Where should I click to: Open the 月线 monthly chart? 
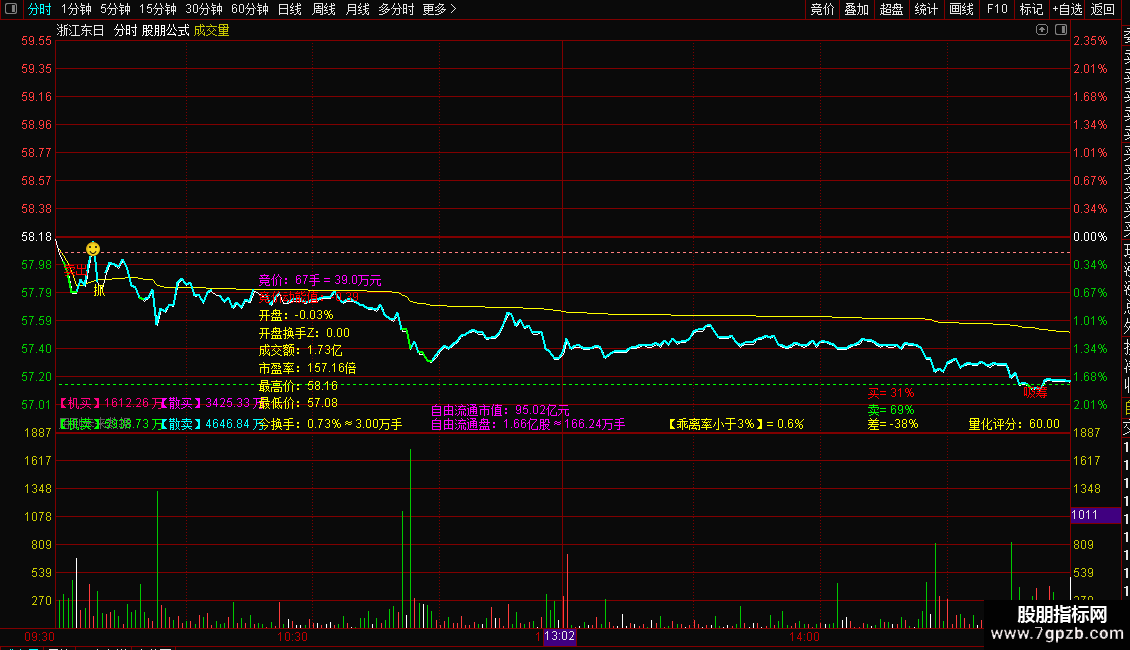tap(357, 9)
